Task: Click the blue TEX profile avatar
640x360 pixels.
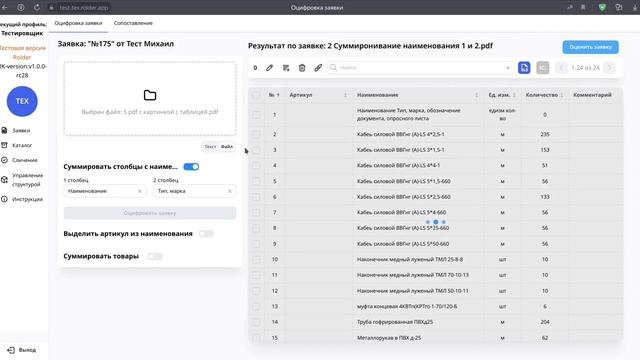Action: click(x=22, y=101)
